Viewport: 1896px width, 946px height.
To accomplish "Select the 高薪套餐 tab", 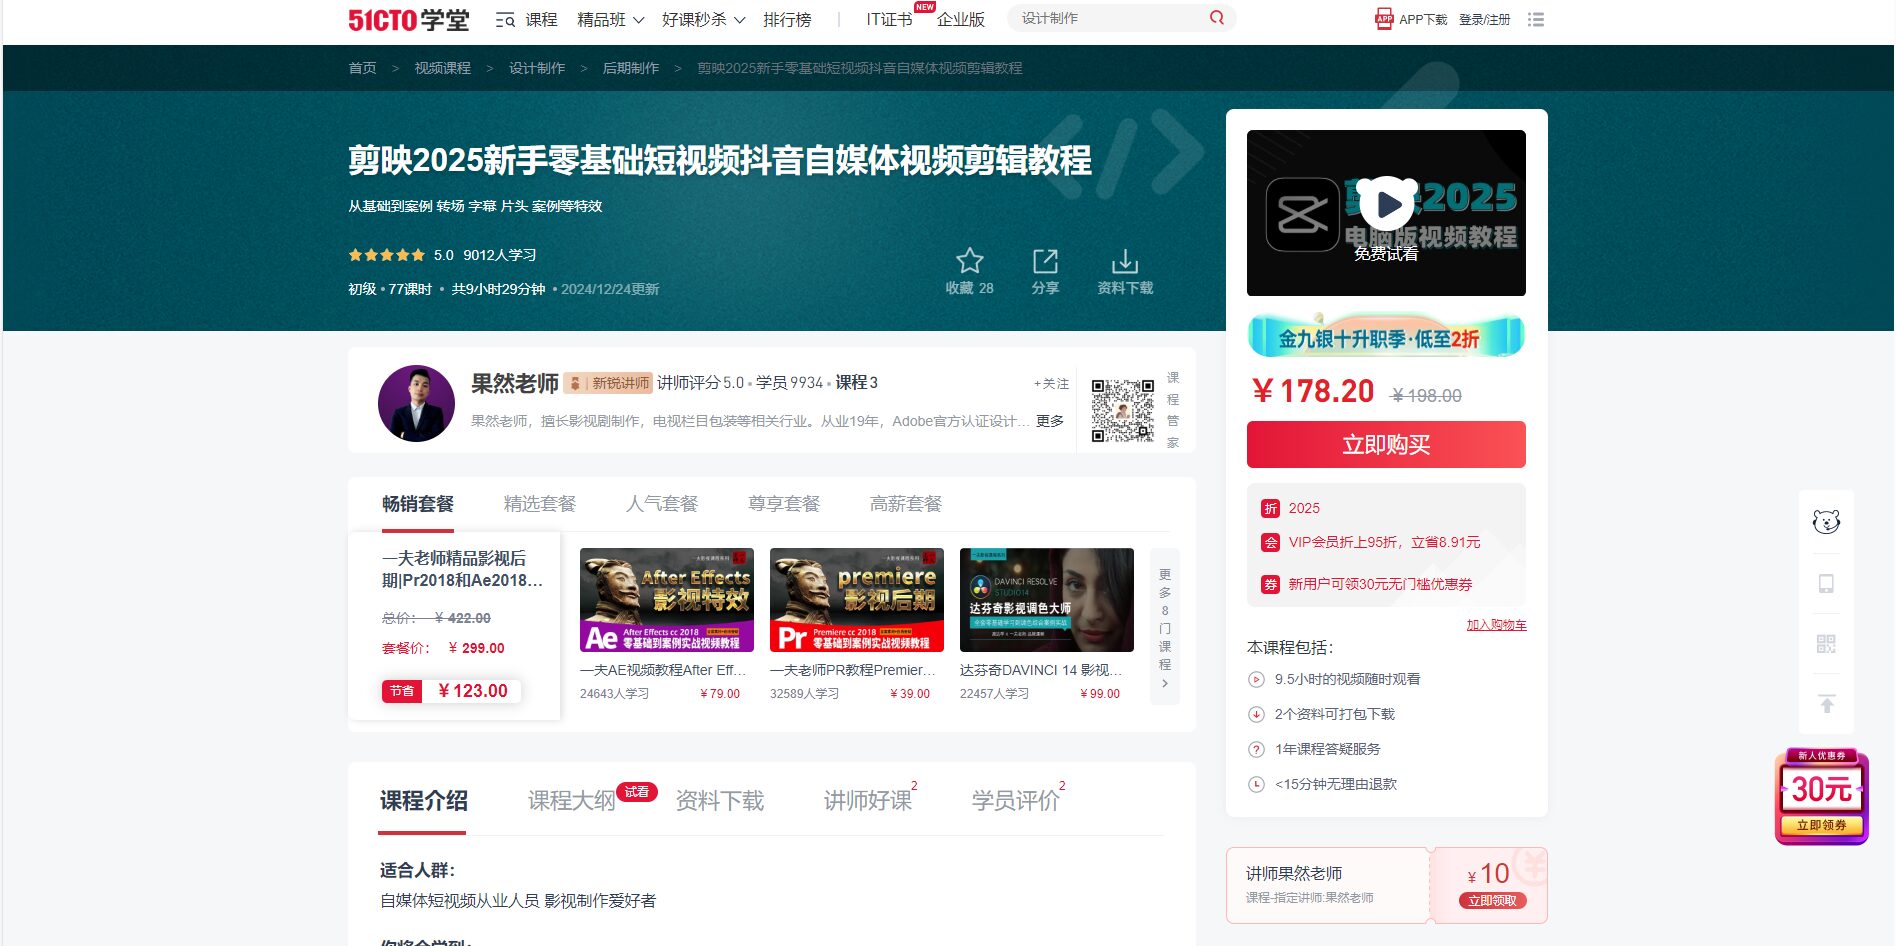I will click(x=906, y=504).
